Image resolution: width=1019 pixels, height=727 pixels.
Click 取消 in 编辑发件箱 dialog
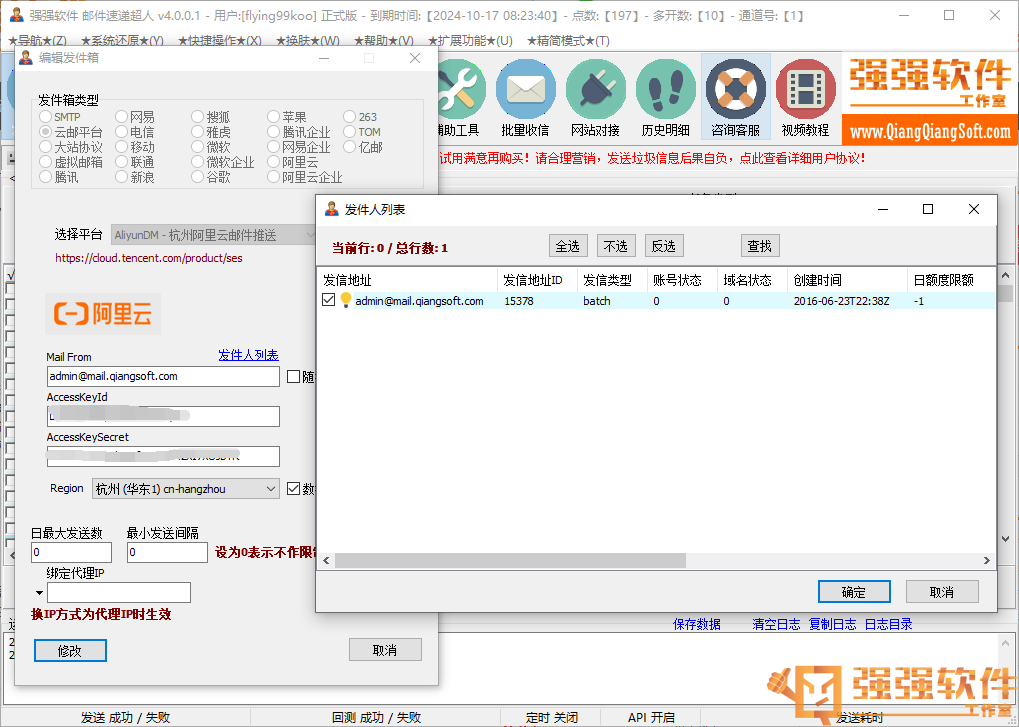coord(385,650)
